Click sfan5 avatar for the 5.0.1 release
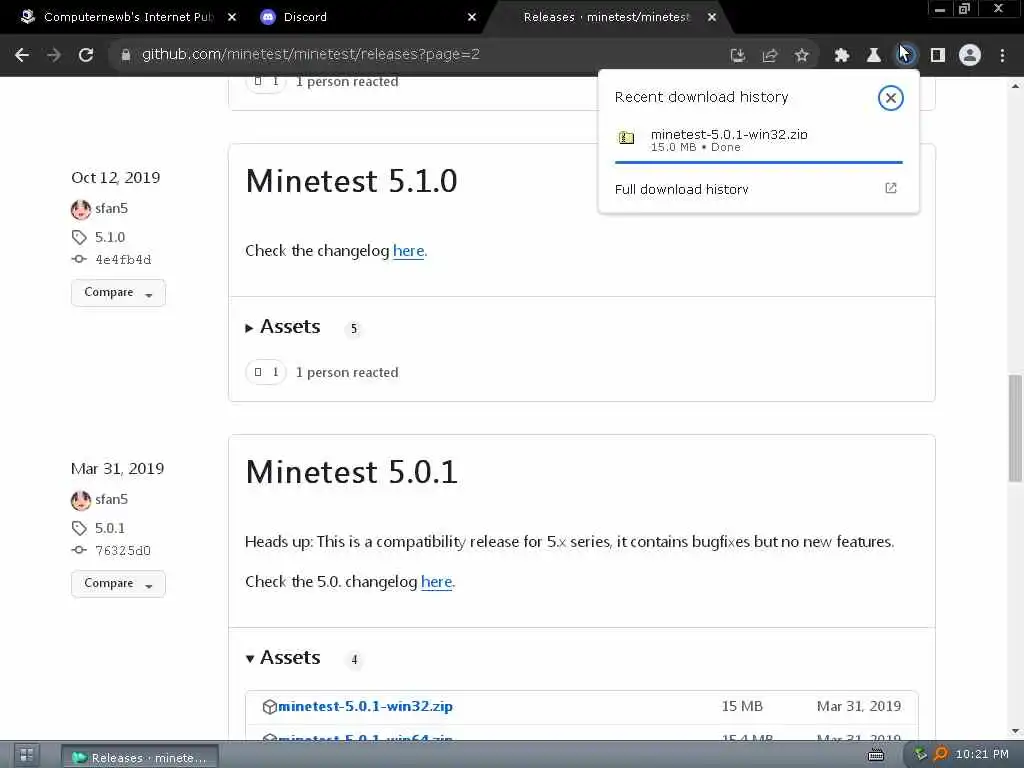The height and width of the screenshot is (768, 1024). click(x=81, y=501)
